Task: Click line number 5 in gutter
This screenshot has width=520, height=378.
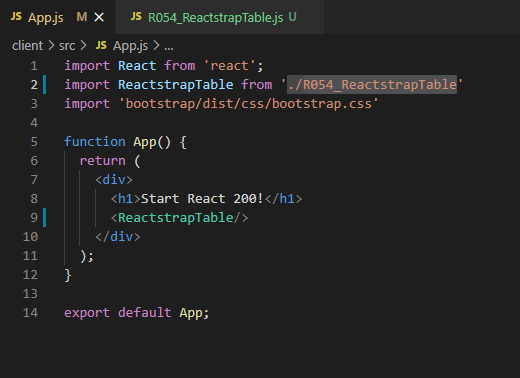Action: (x=34, y=142)
